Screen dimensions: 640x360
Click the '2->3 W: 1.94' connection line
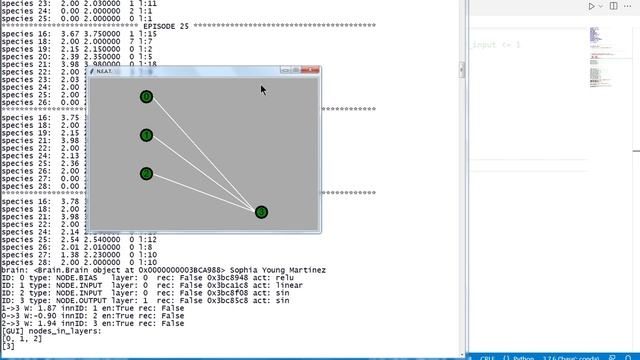point(93,323)
